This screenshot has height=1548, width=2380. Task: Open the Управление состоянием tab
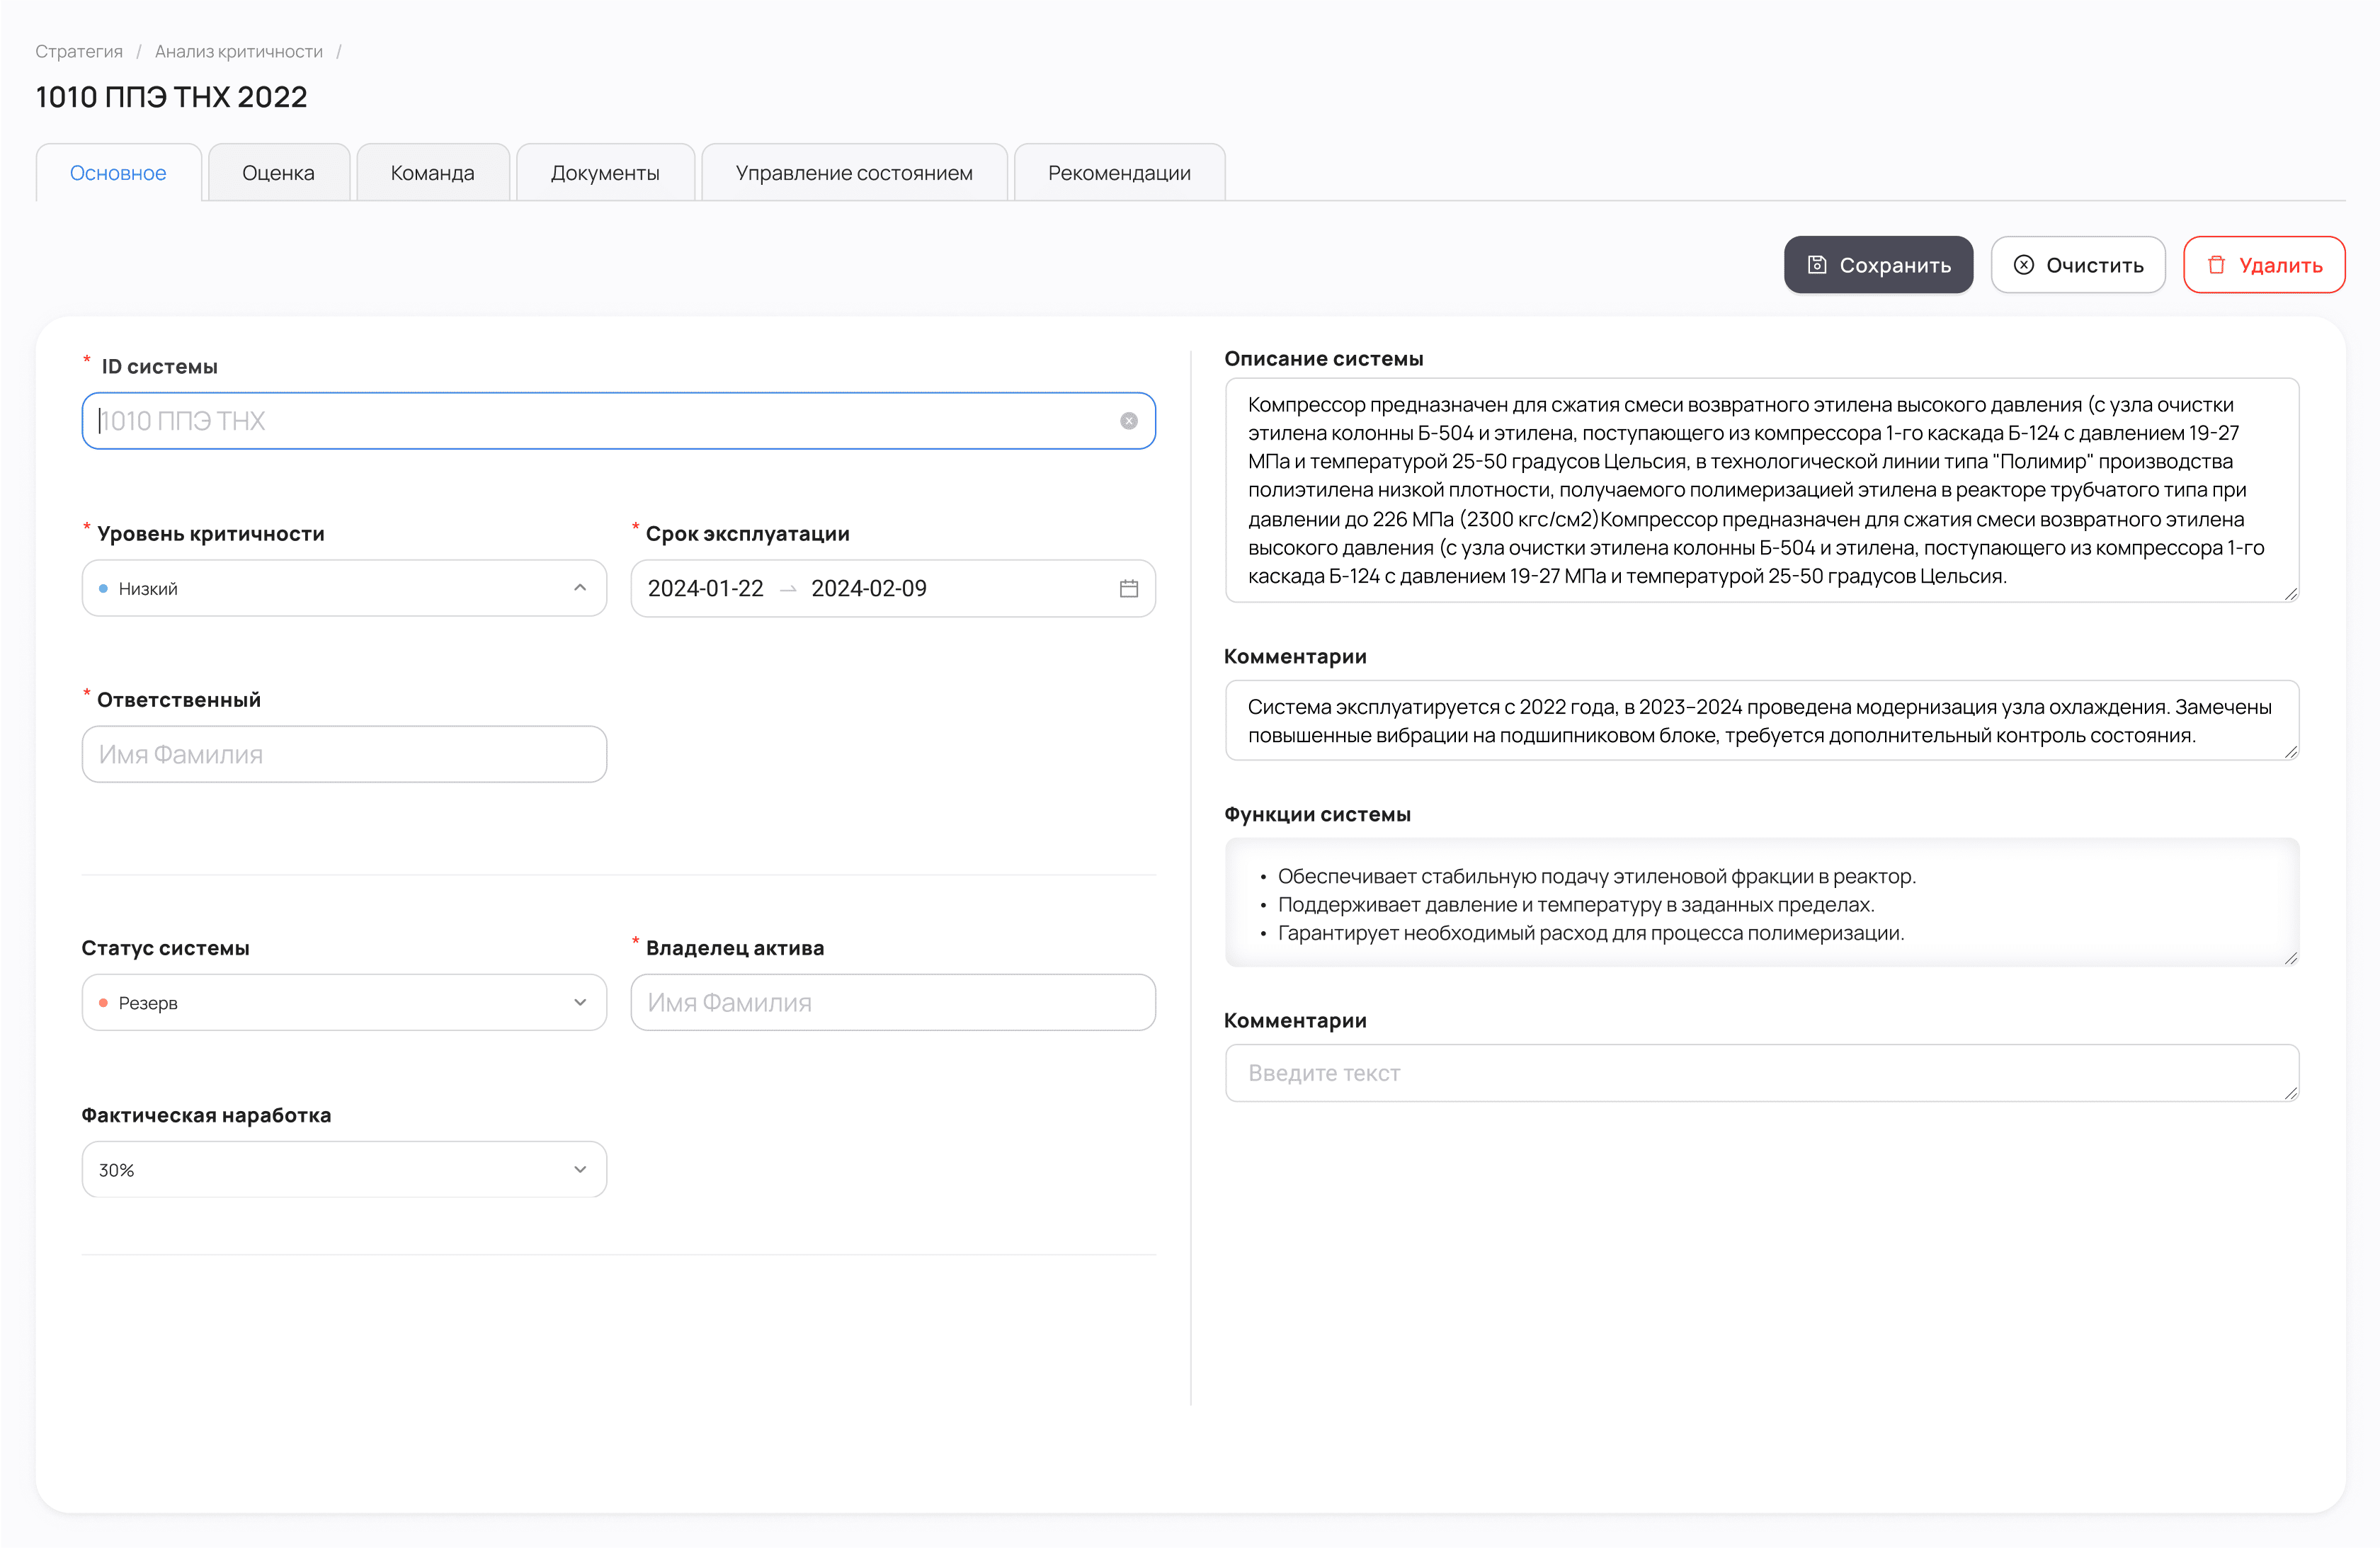click(x=853, y=173)
